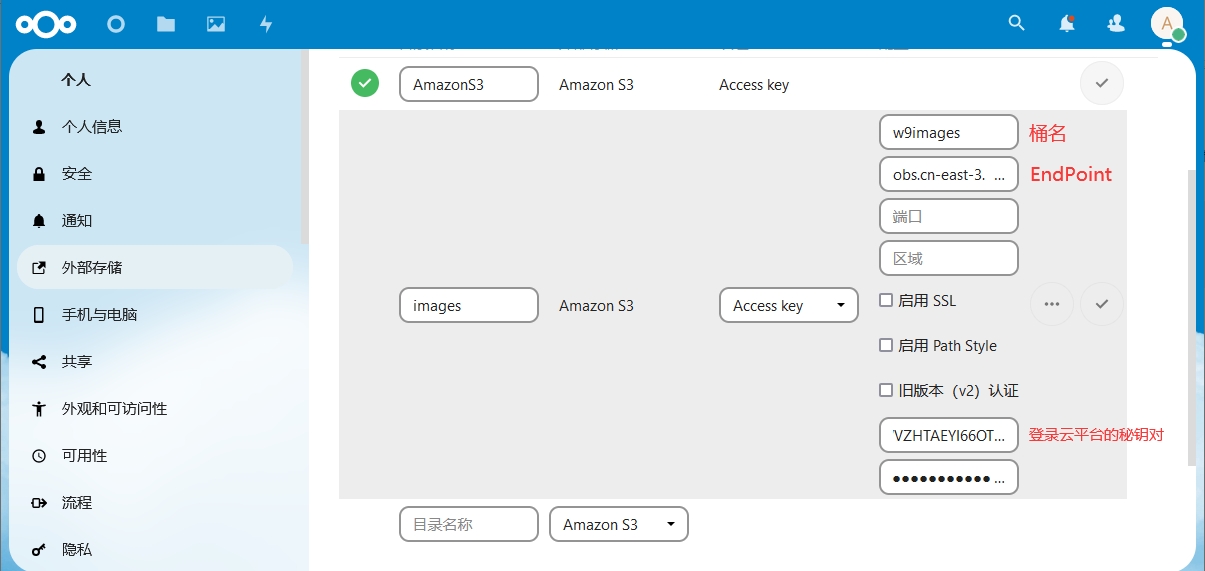Image resolution: width=1205 pixels, height=571 pixels.
Task: Open 安全 settings in the sidebar
Action: pyautogui.click(x=77, y=174)
